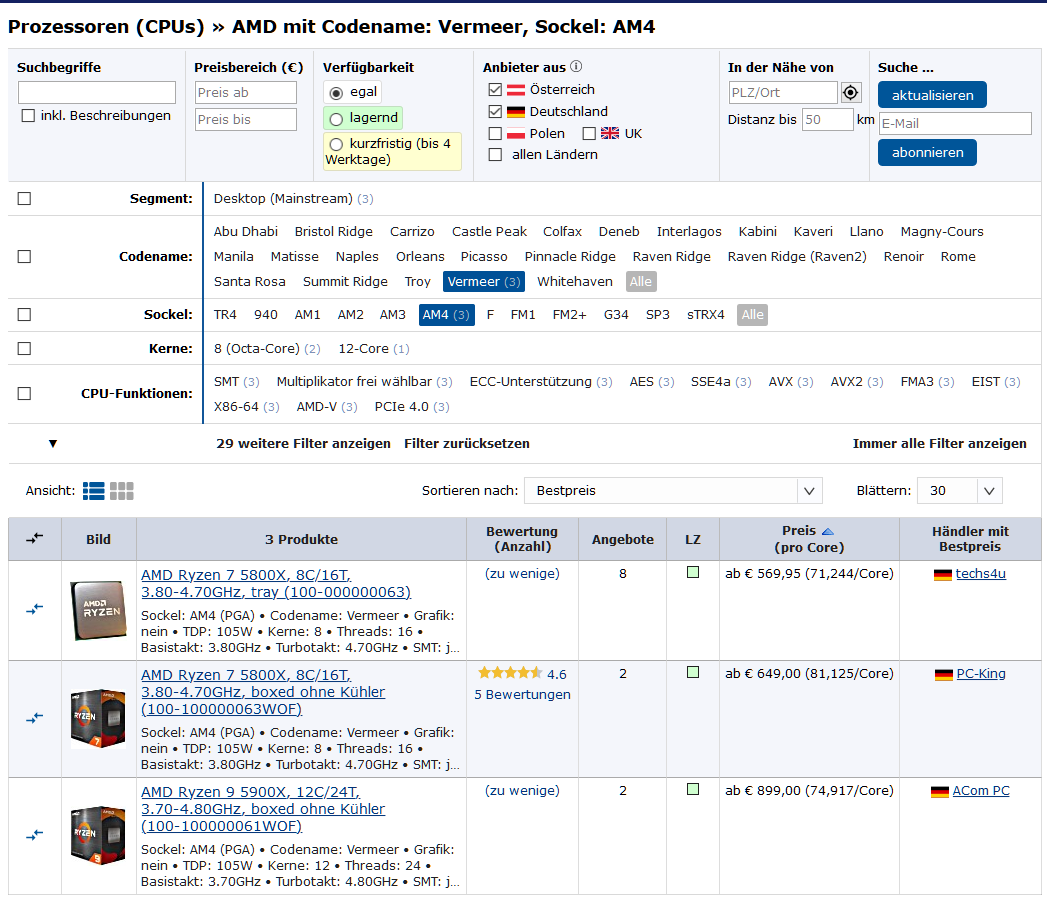Viewport: 1047px width, 920px height.
Task: Open the Blättern 30 dropdown
Action: pos(960,491)
